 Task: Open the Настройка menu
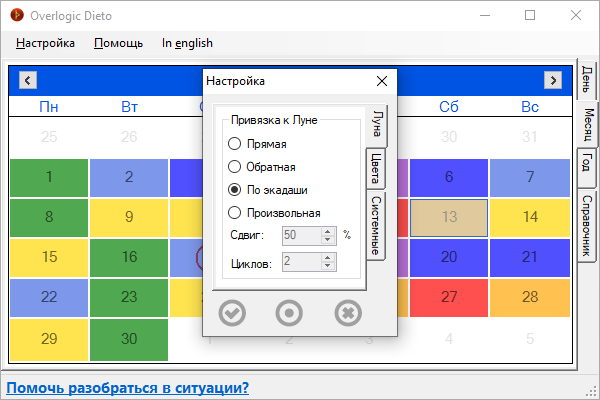click(x=46, y=43)
